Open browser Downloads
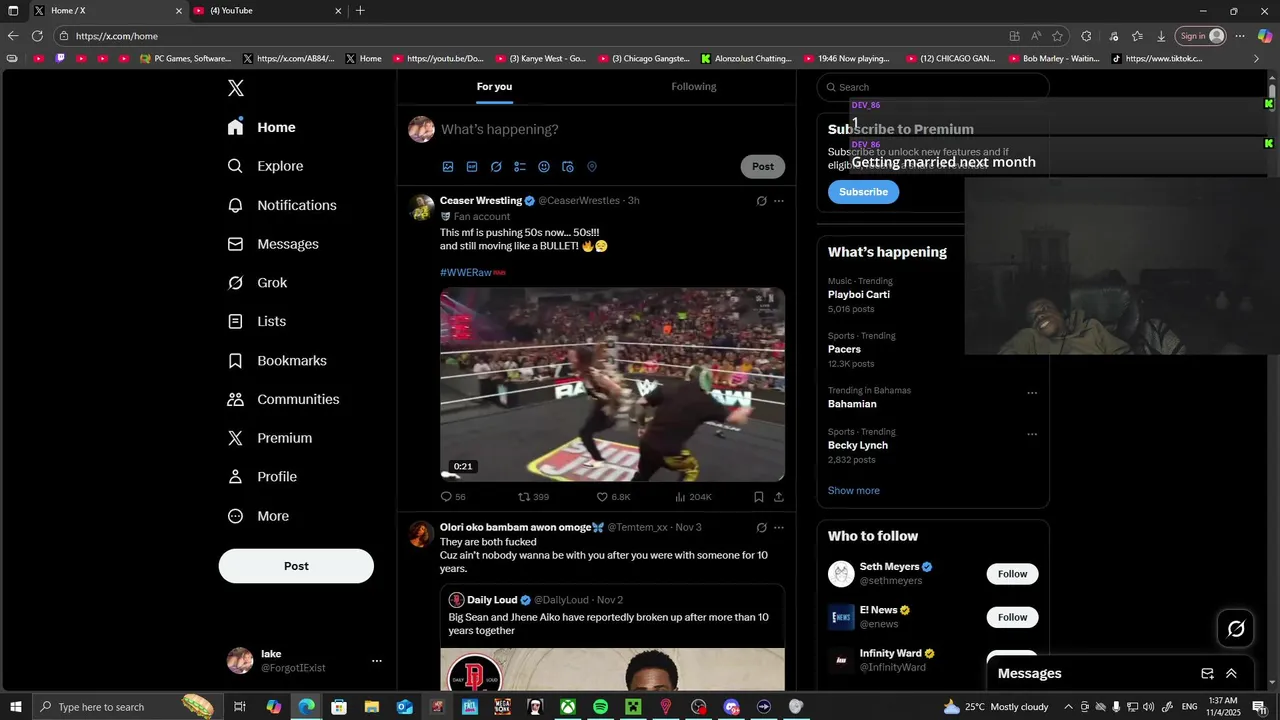This screenshot has height=720, width=1280. pyautogui.click(x=1161, y=36)
